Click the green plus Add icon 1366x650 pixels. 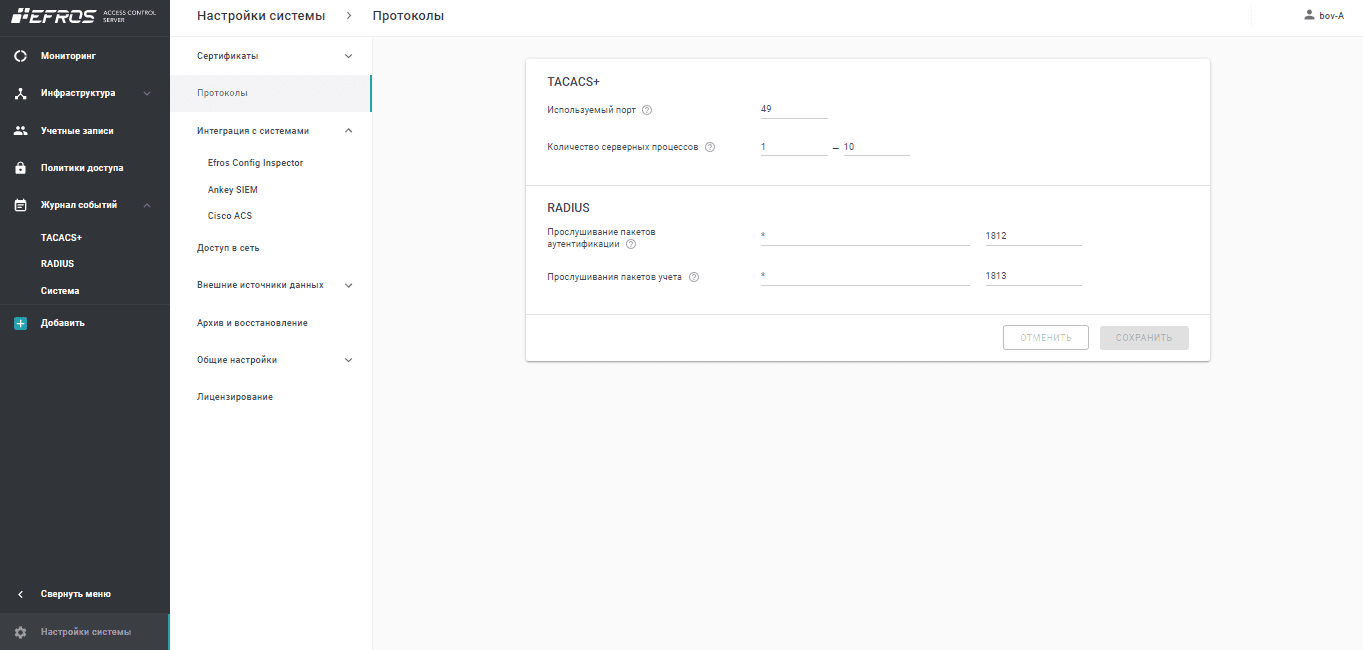tap(20, 323)
